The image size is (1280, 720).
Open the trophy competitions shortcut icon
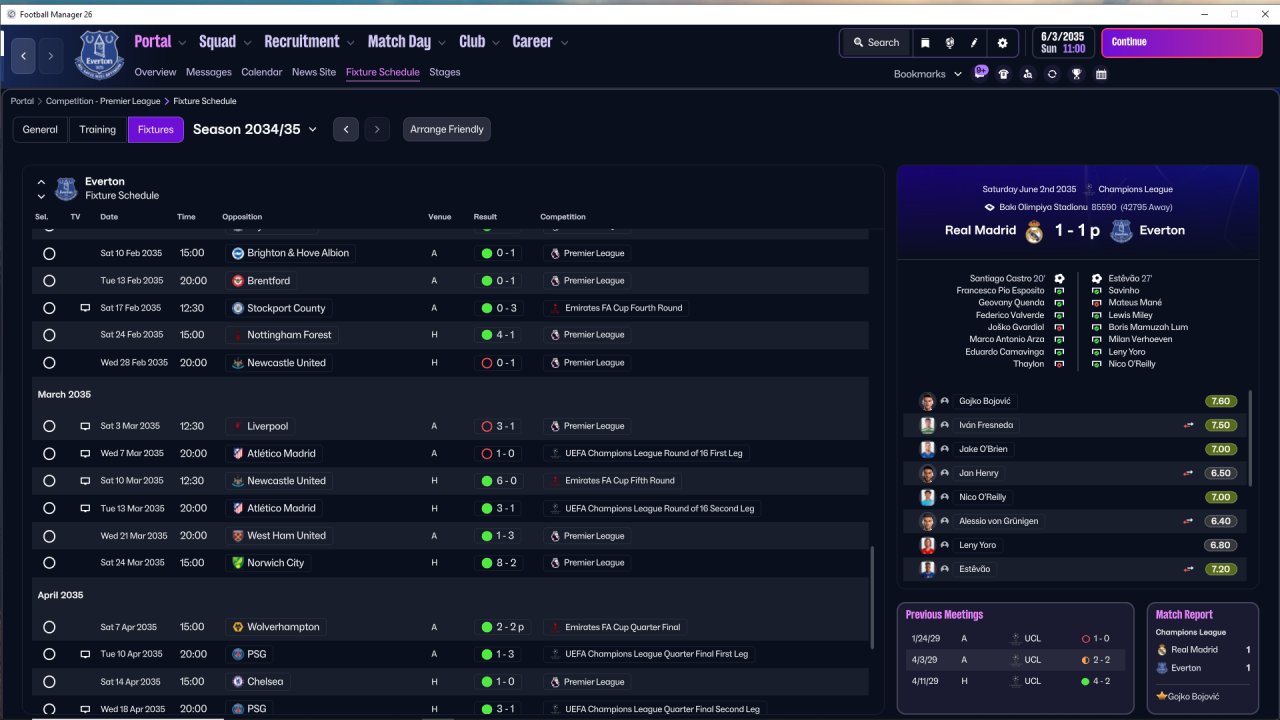1076,74
